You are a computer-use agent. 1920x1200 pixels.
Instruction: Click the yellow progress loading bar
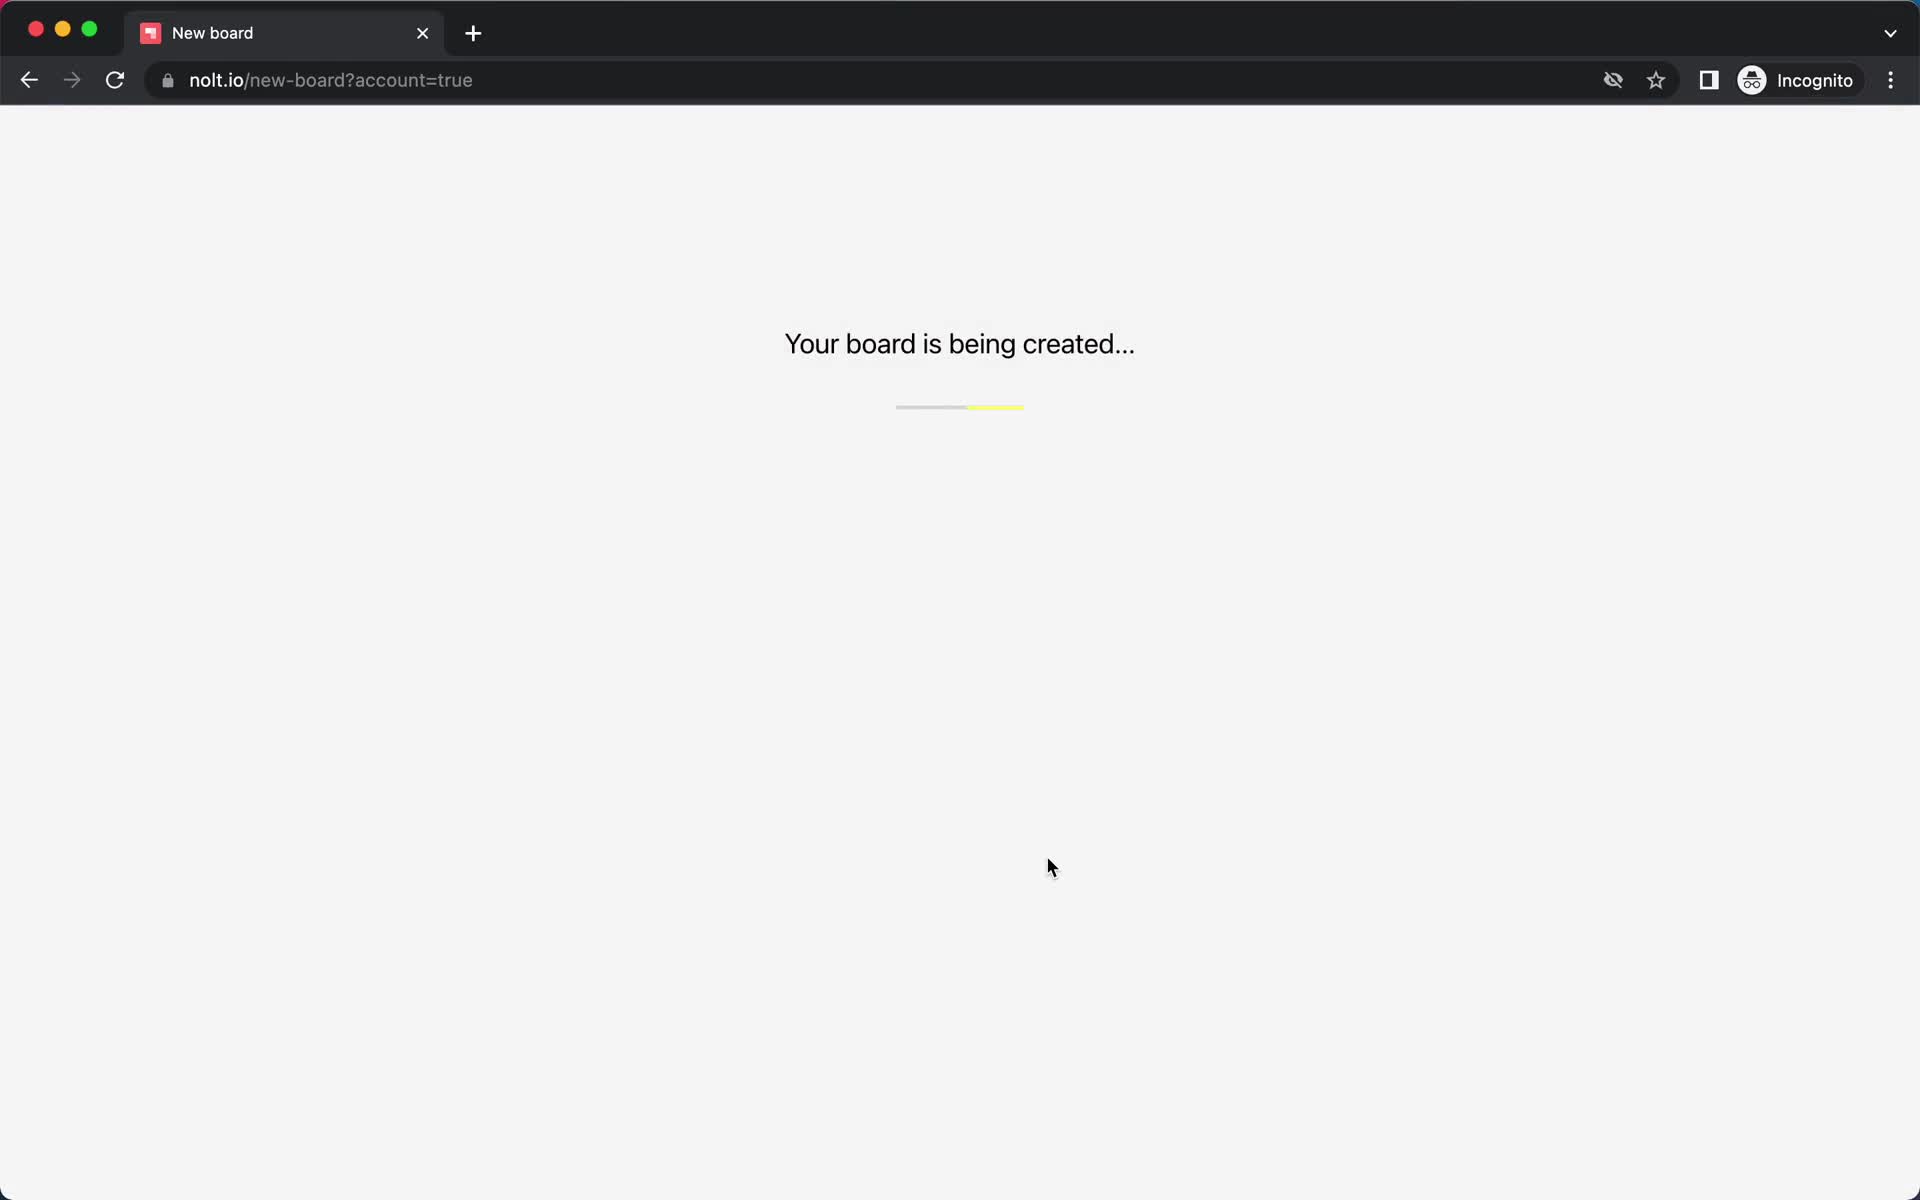point(995,406)
